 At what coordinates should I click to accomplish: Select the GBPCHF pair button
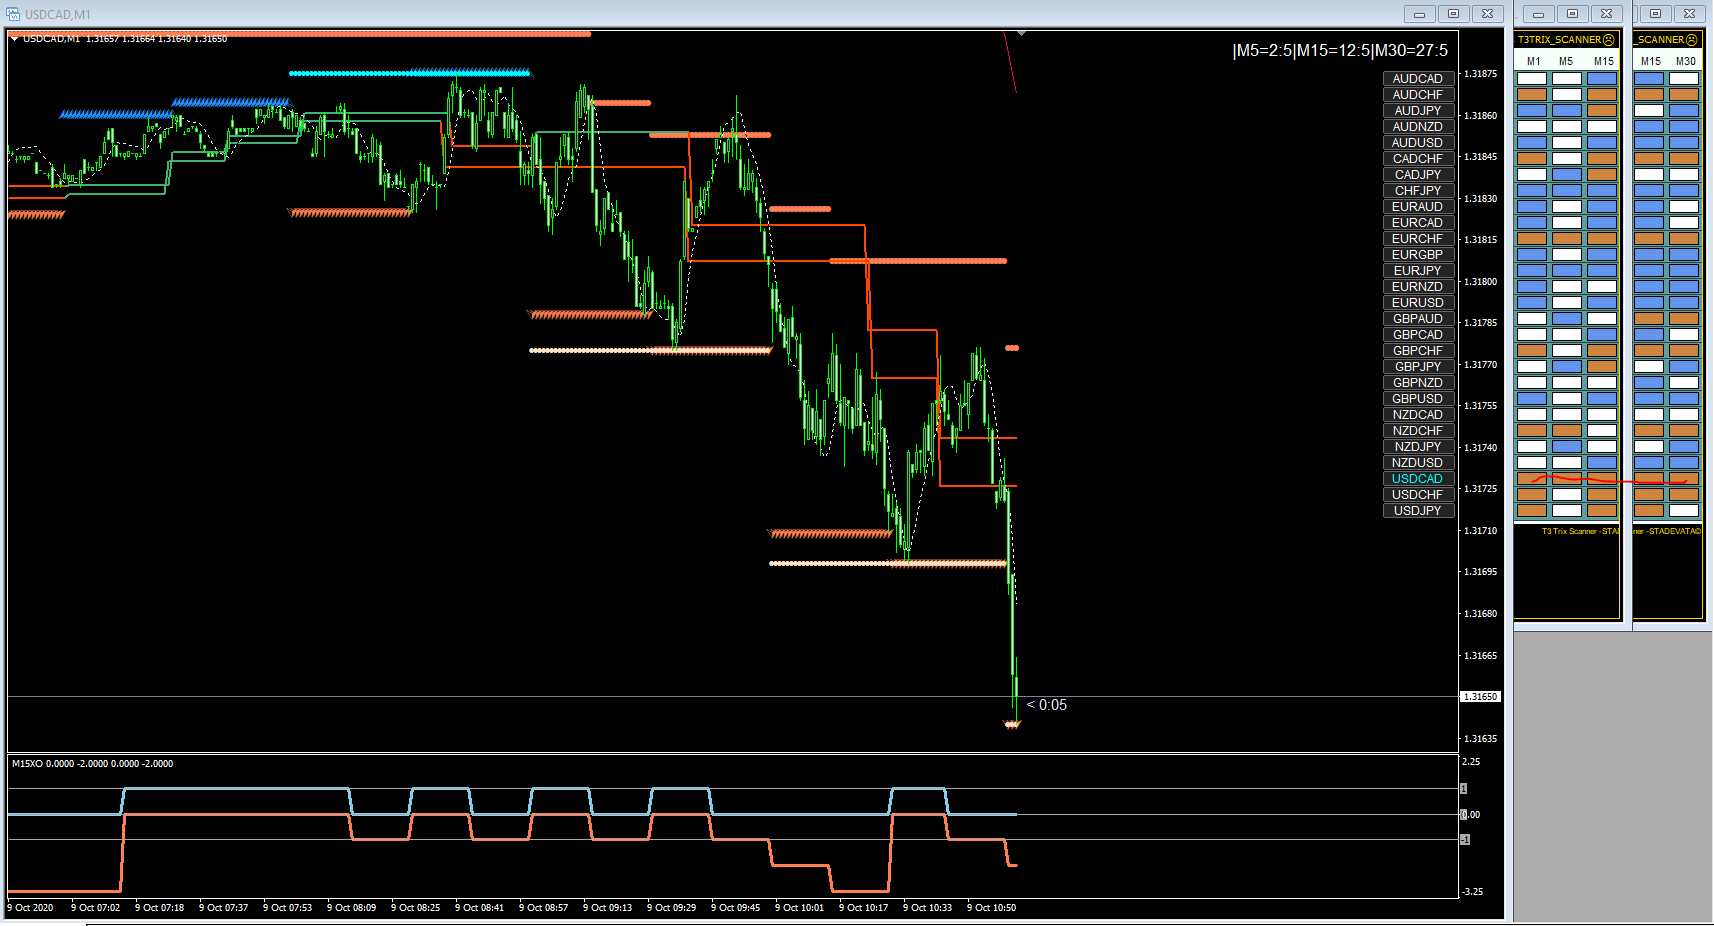tap(1418, 351)
